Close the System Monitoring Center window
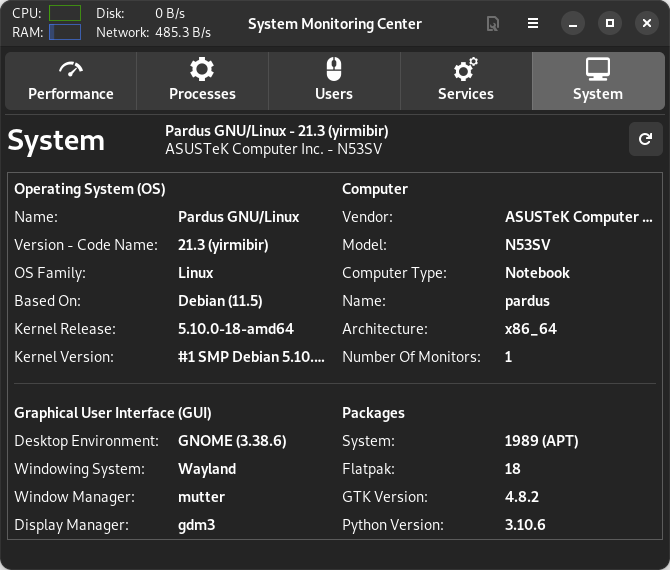This screenshot has width=670, height=570. pyautogui.click(x=647, y=23)
